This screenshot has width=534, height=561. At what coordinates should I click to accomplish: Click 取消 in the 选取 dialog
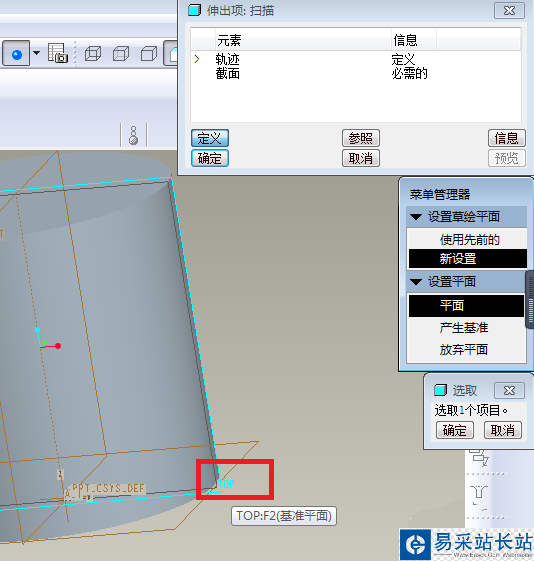pyautogui.click(x=503, y=430)
